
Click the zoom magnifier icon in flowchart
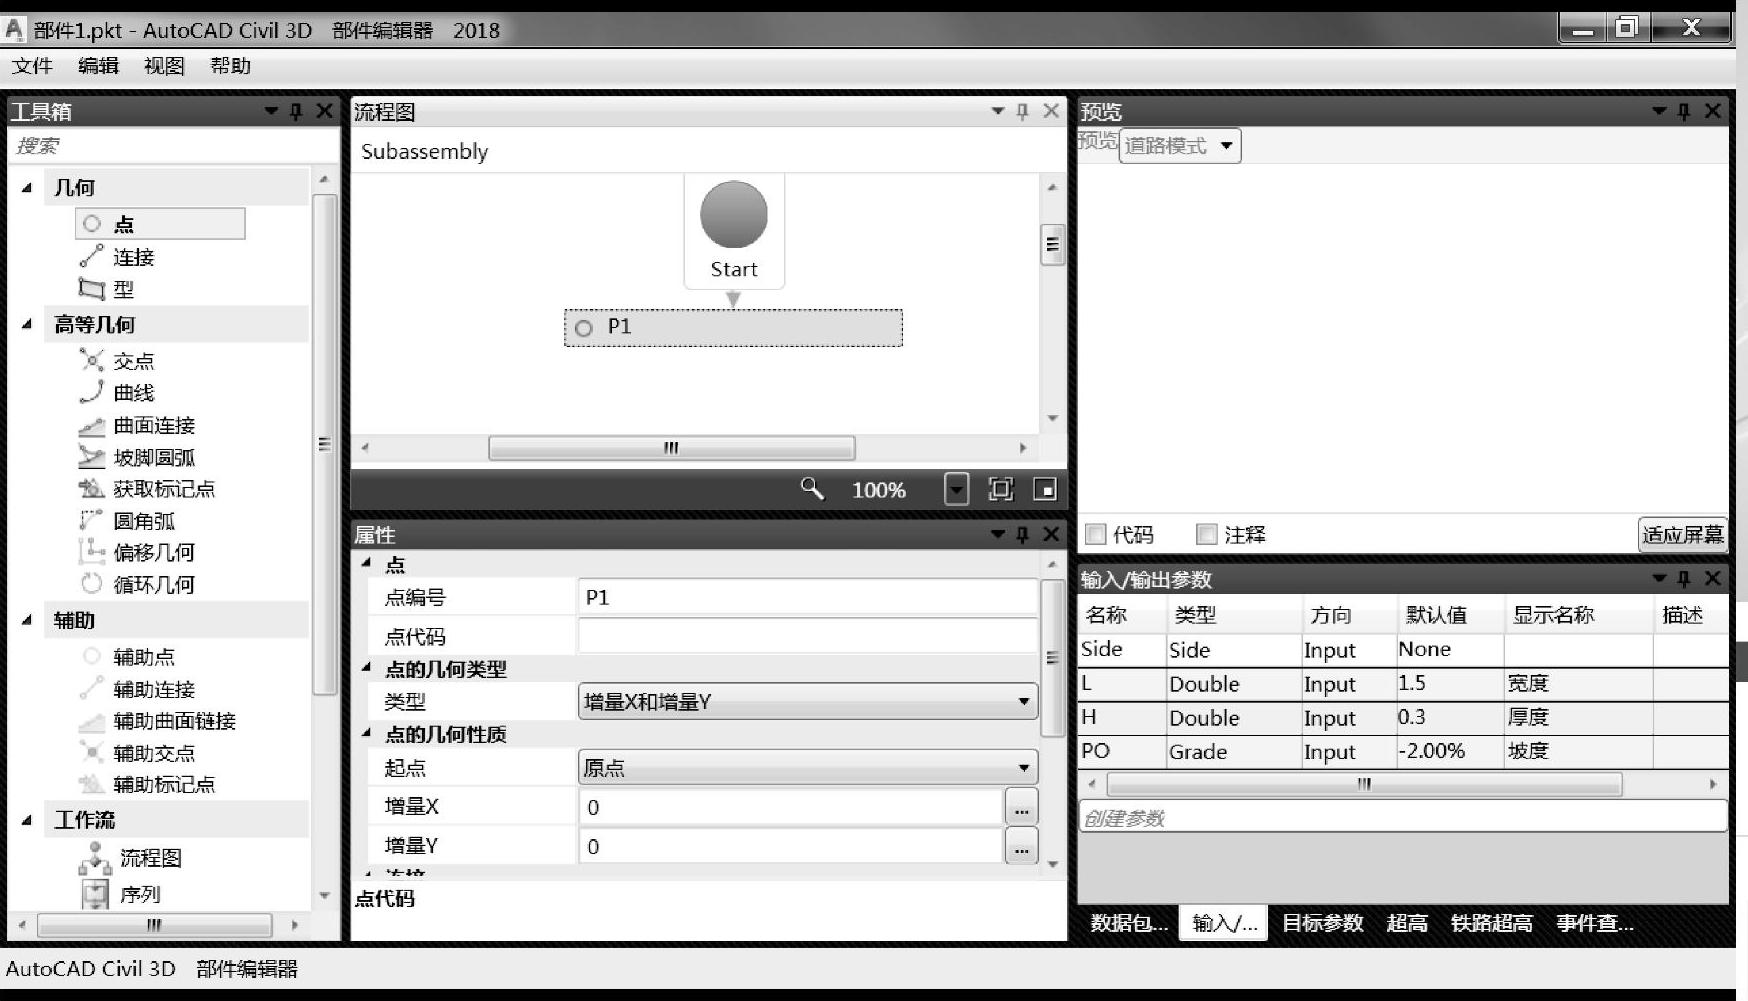click(812, 489)
